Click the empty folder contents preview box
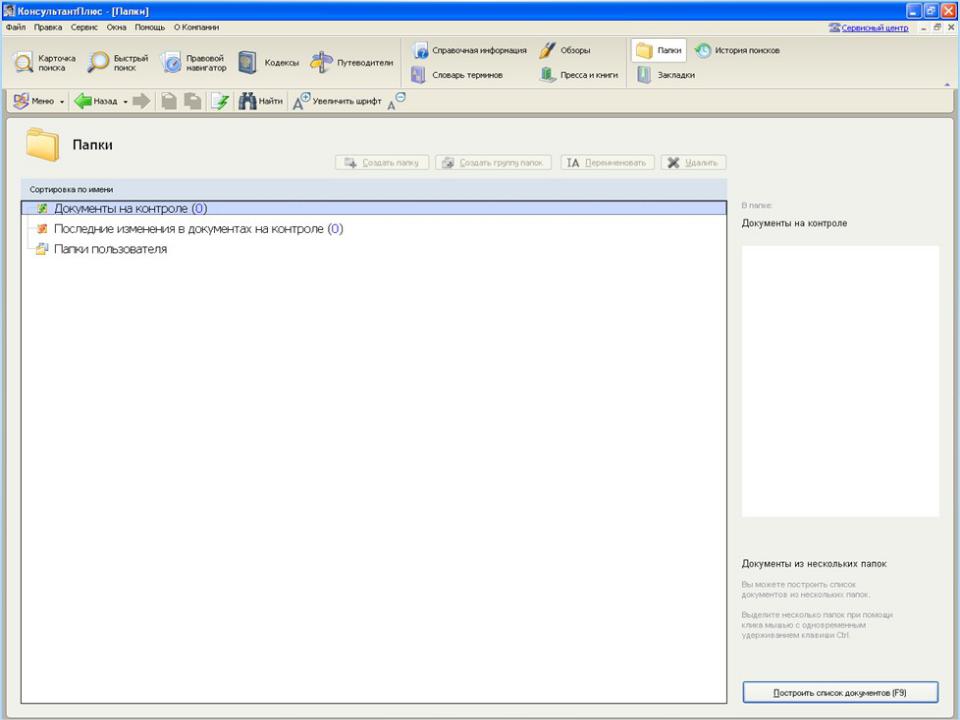This screenshot has height=720, width=960. pyautogui.click(x=840, y=381)
